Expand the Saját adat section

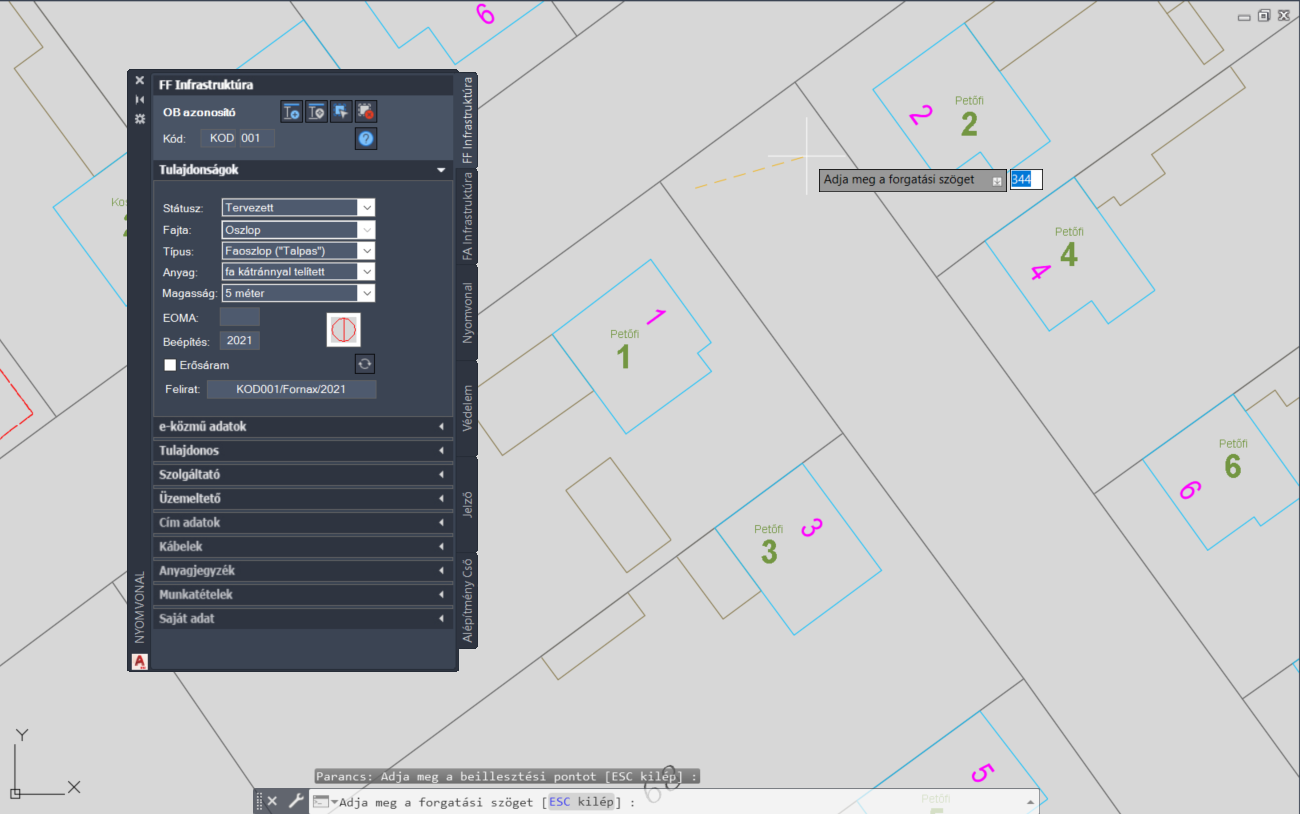click(302, 619)
